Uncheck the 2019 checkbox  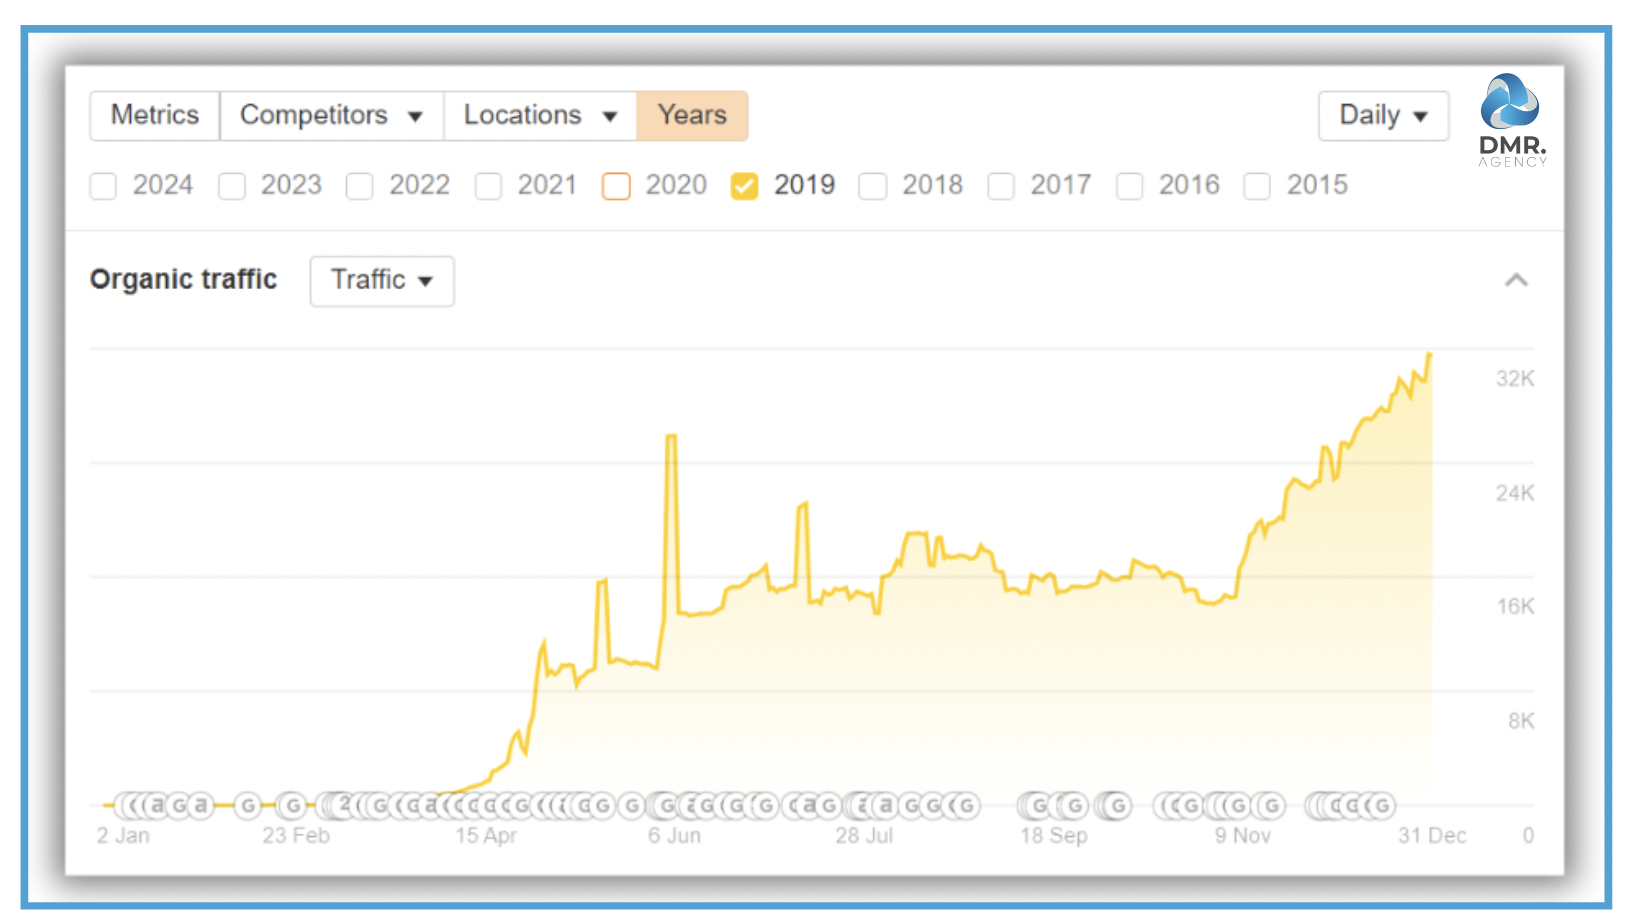(x=745, y=186)
